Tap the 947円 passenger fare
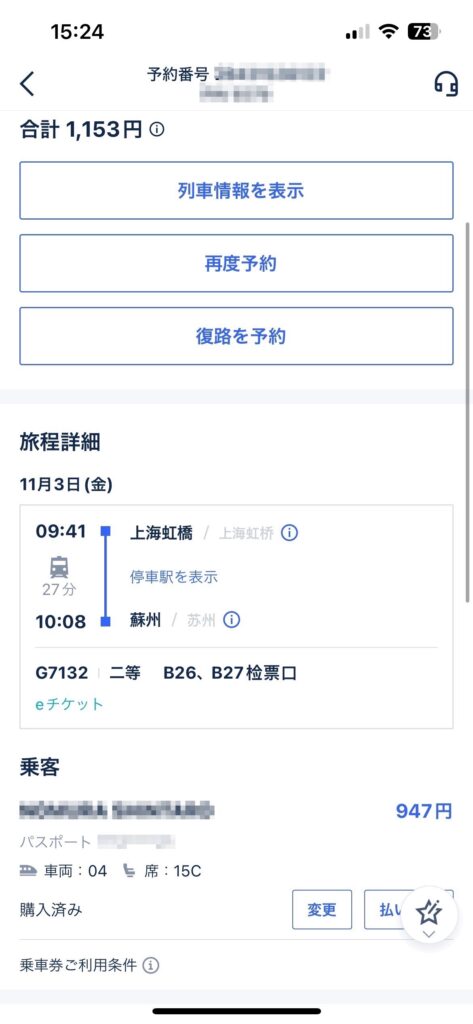Screen dimensions: 473x1024 click(x=424, y=811)
